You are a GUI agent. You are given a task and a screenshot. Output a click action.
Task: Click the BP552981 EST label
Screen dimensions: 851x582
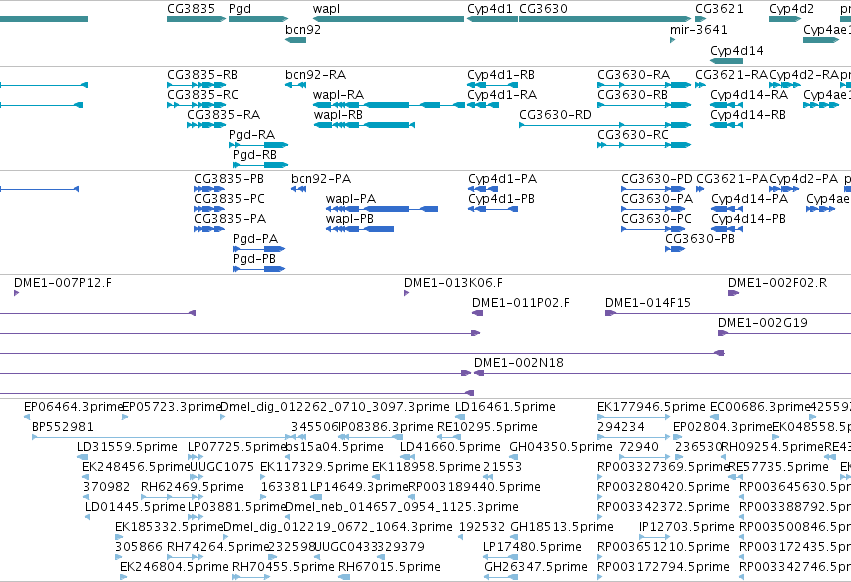point(63,427)
